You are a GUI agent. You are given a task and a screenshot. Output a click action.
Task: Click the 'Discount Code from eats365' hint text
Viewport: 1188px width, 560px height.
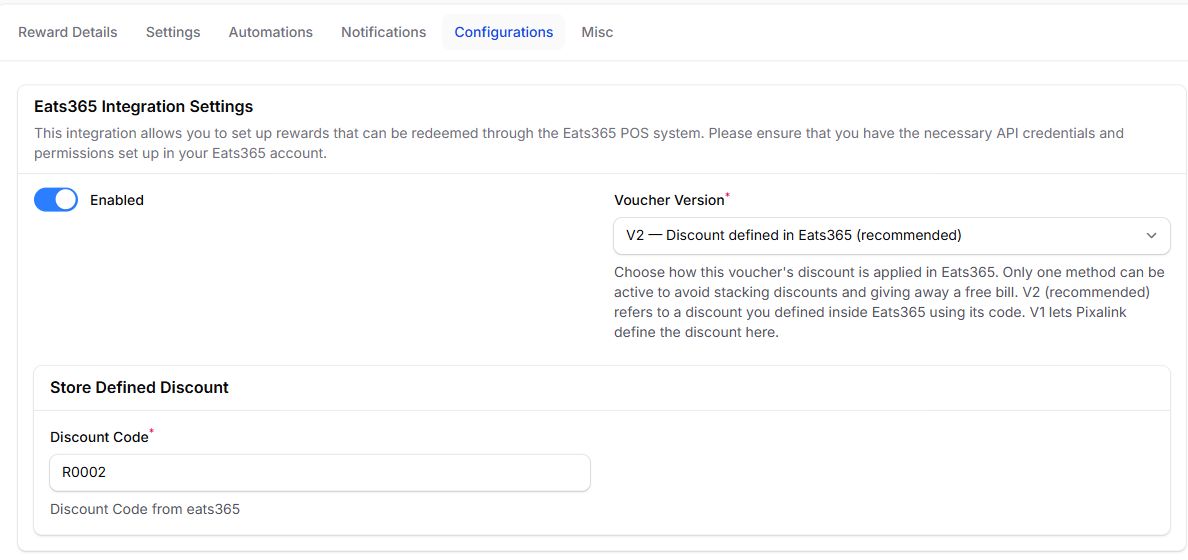pos(145,509)
